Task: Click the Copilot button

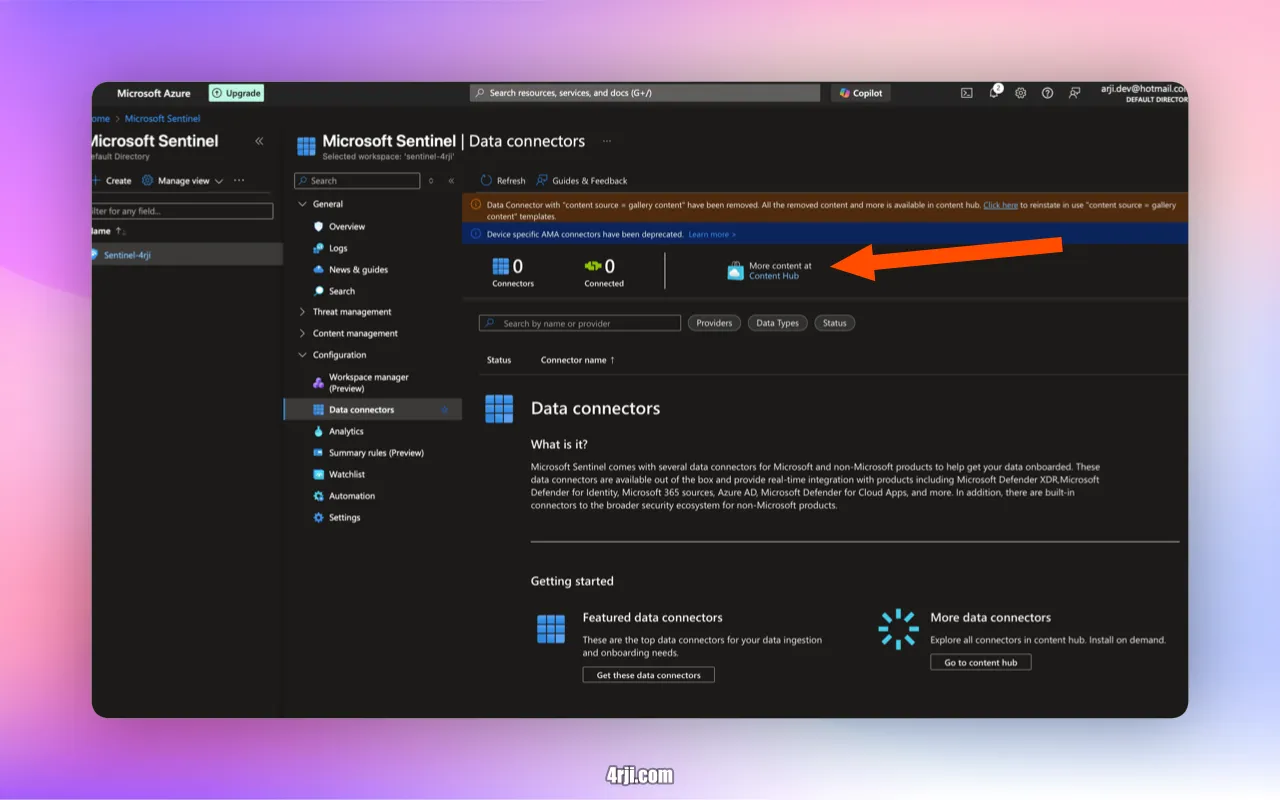Action: (x=861, y=93)
